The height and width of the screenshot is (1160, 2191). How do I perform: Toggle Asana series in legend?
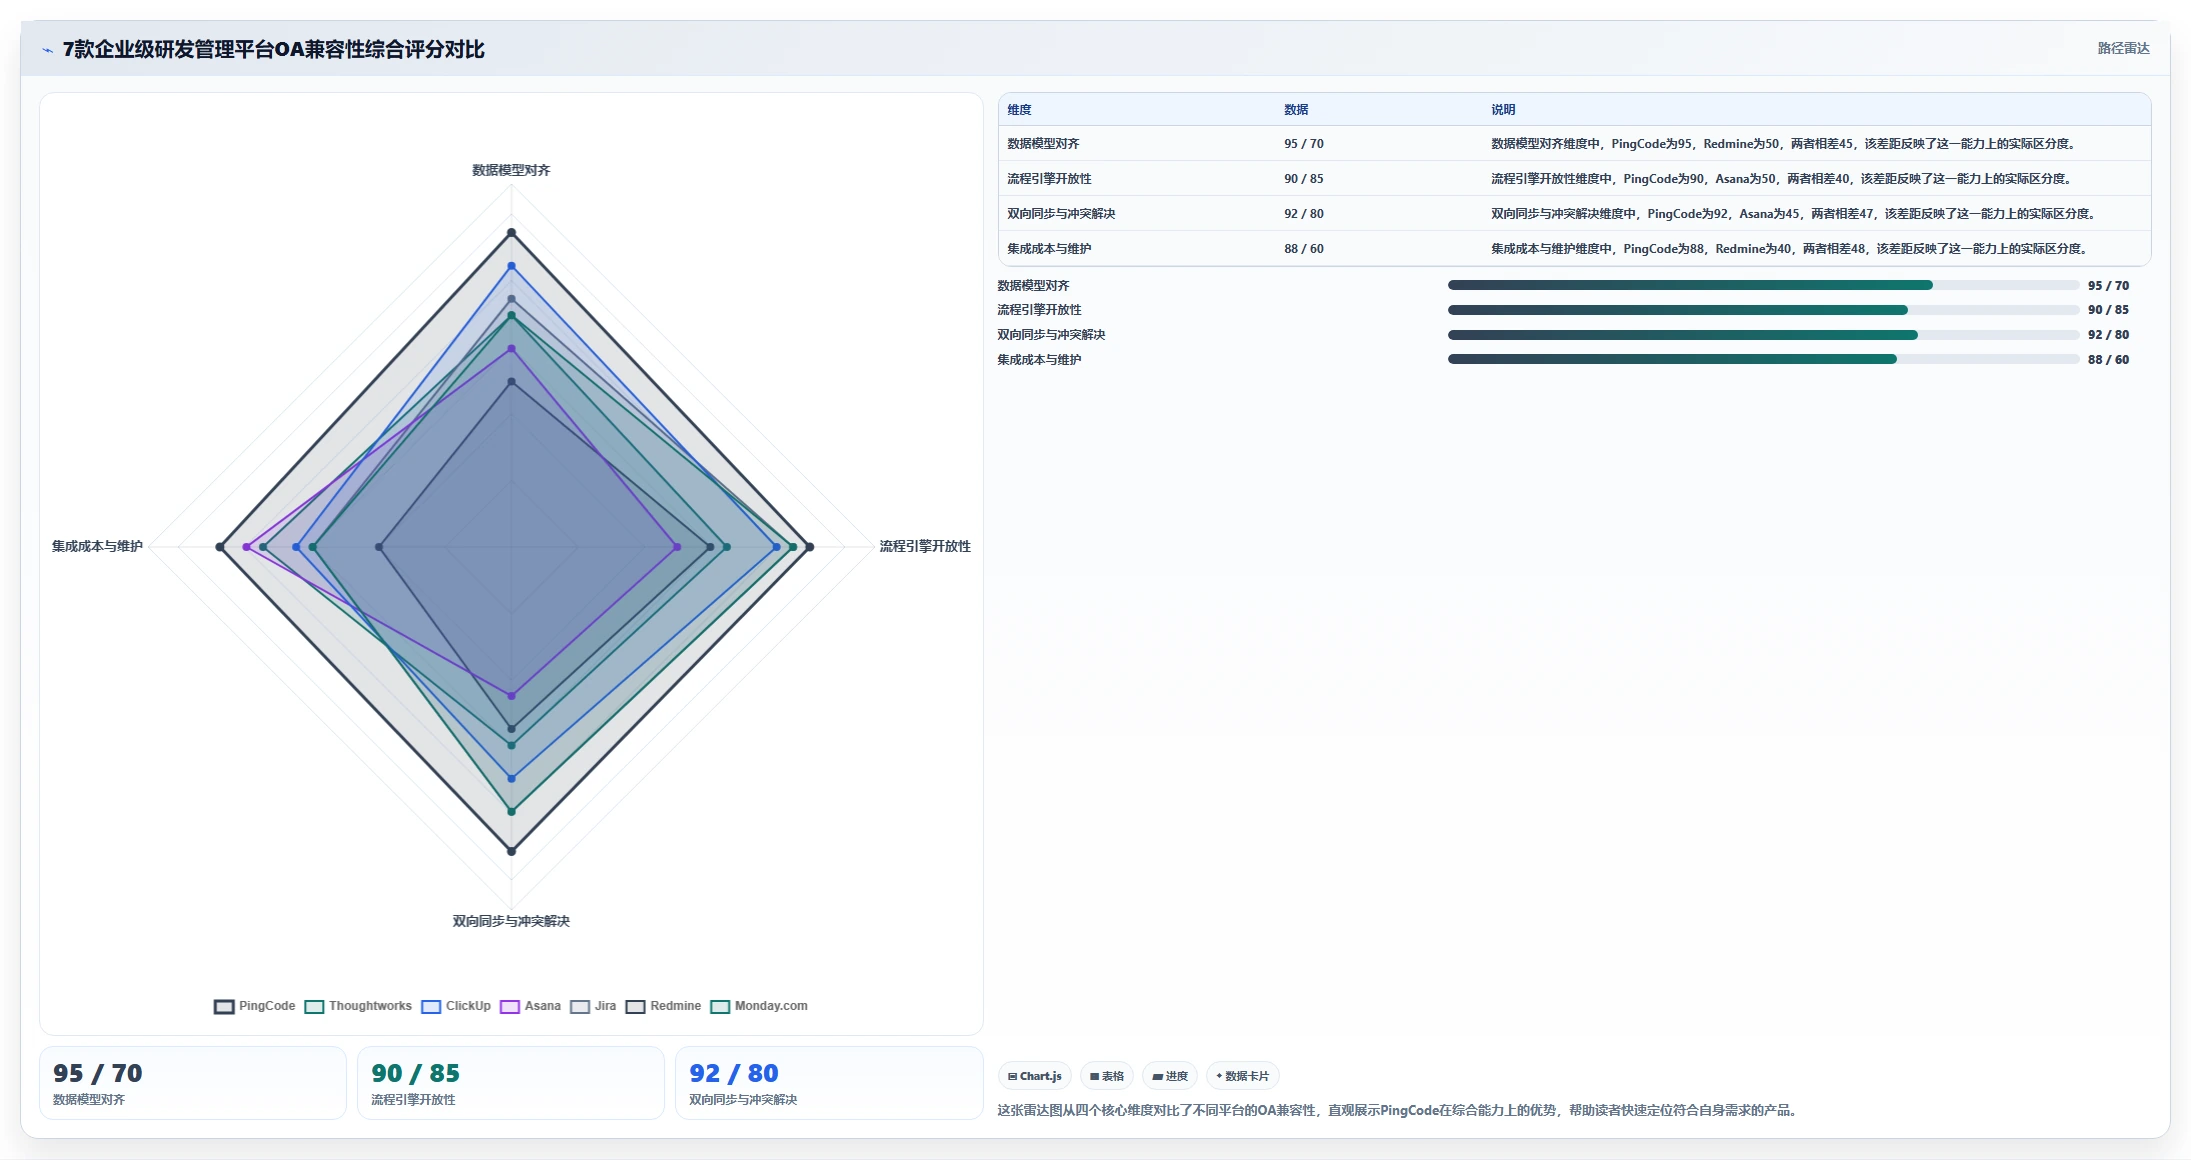pos(531,1006)
